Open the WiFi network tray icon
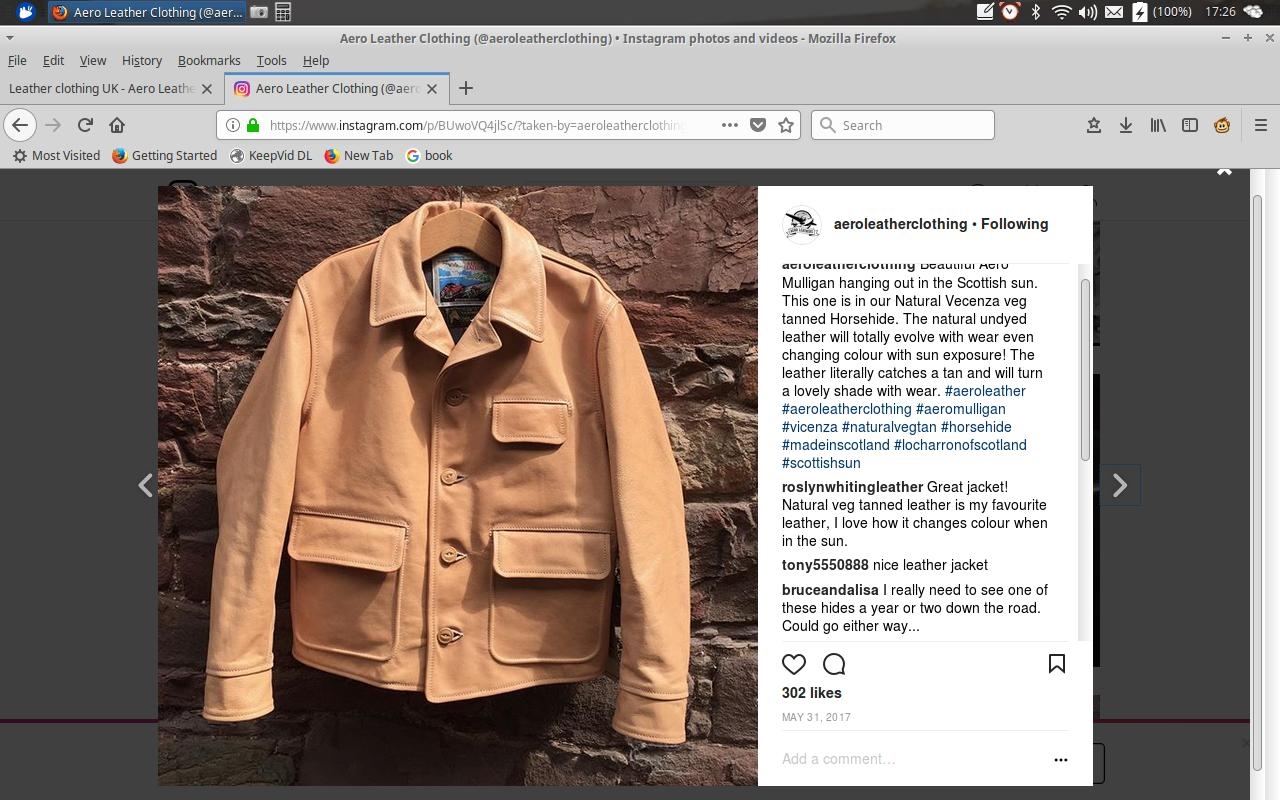The width and height of the screenshot is (1280, 800). click(1062, 12)
